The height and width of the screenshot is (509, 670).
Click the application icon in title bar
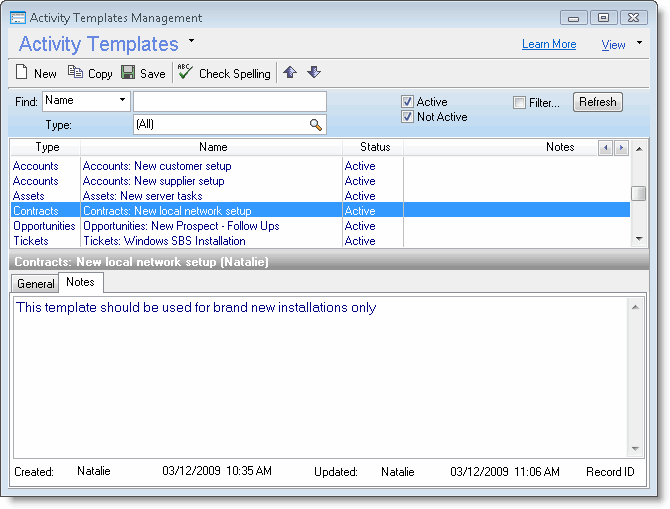tap(18, 18)
